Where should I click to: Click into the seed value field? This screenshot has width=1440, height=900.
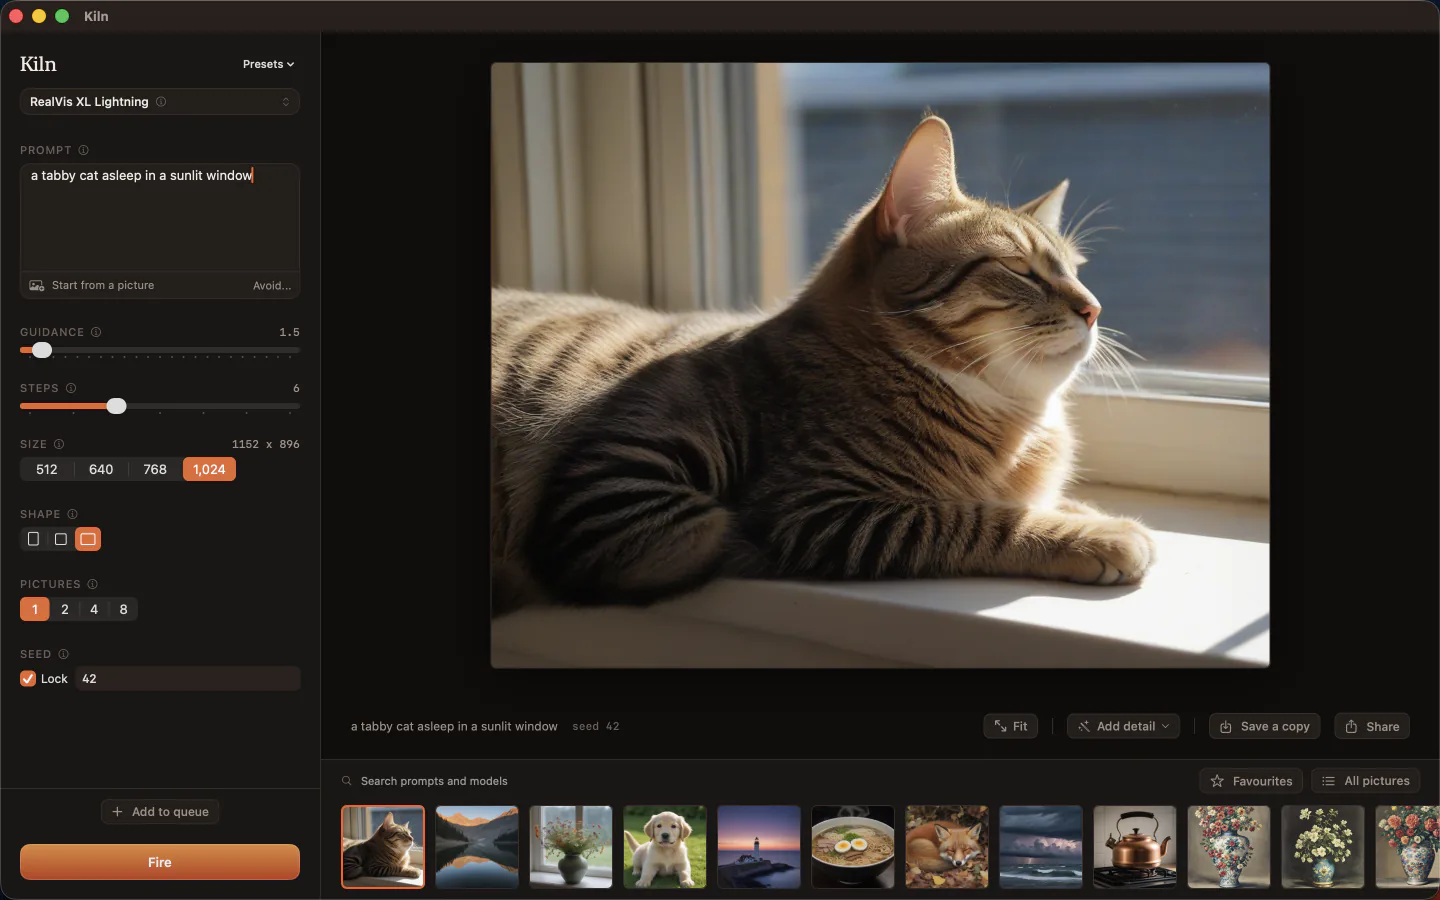[188, 679]
